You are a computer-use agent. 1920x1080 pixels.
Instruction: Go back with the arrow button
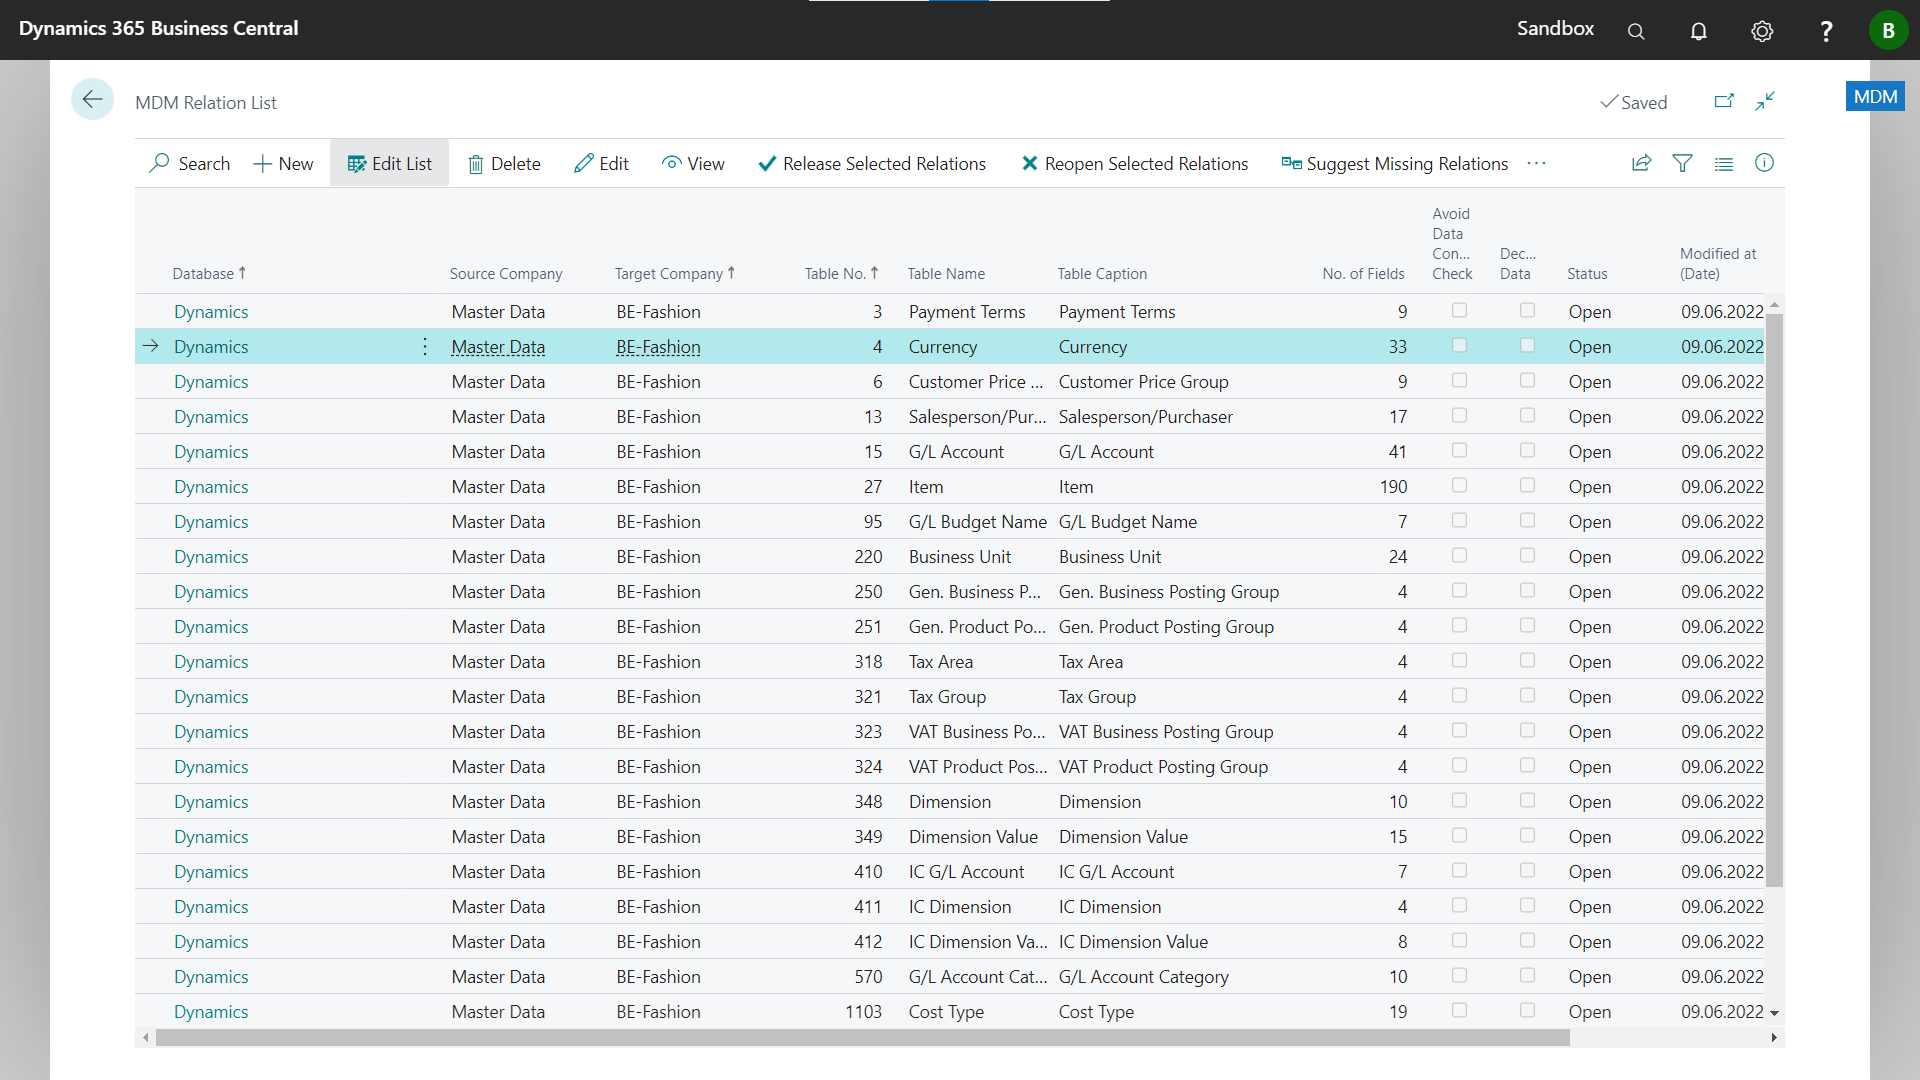coord(92,99)
